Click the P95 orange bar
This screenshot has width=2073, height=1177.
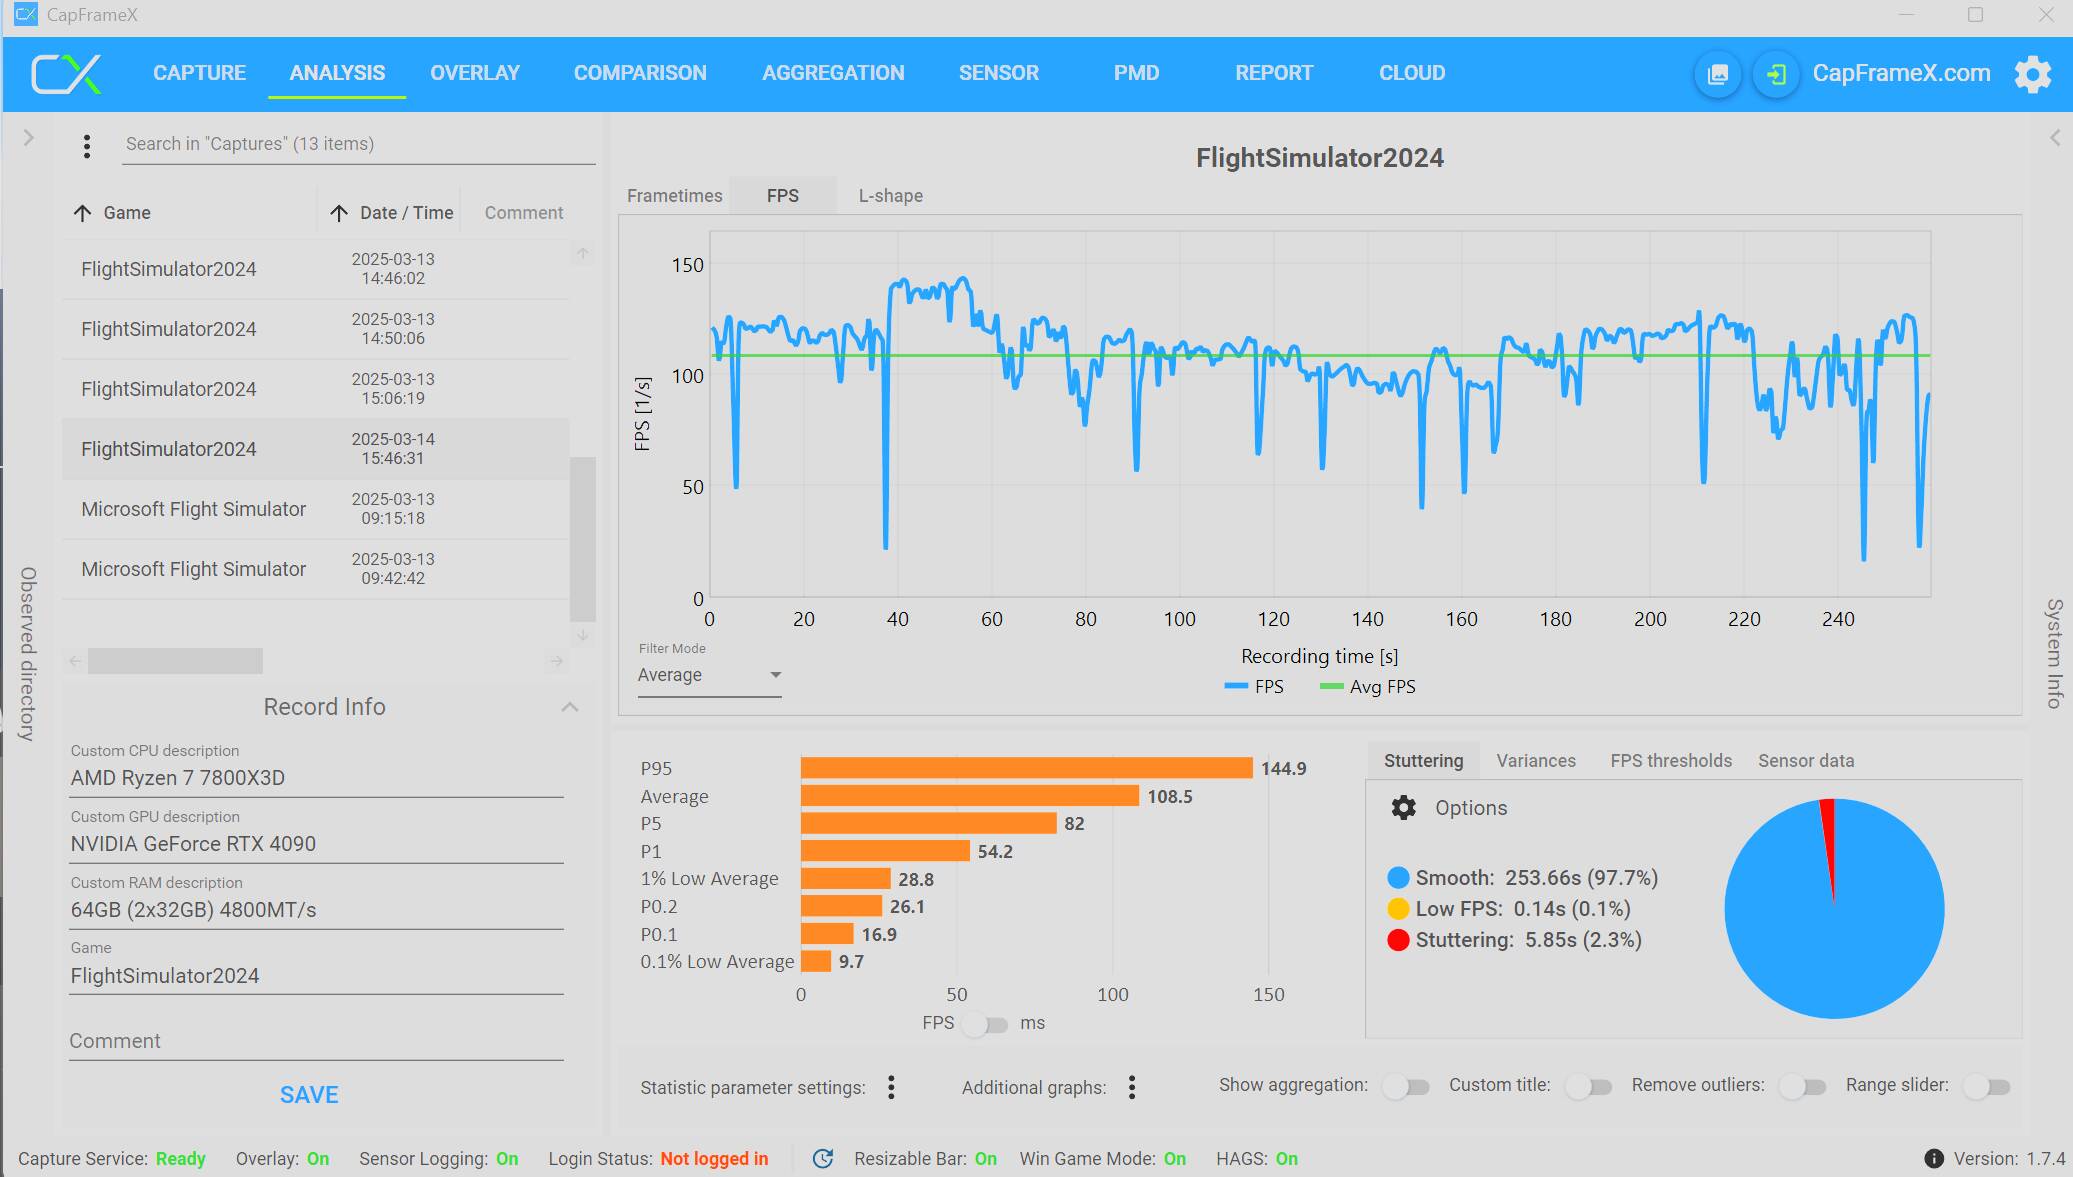[x=1027, y=768]
